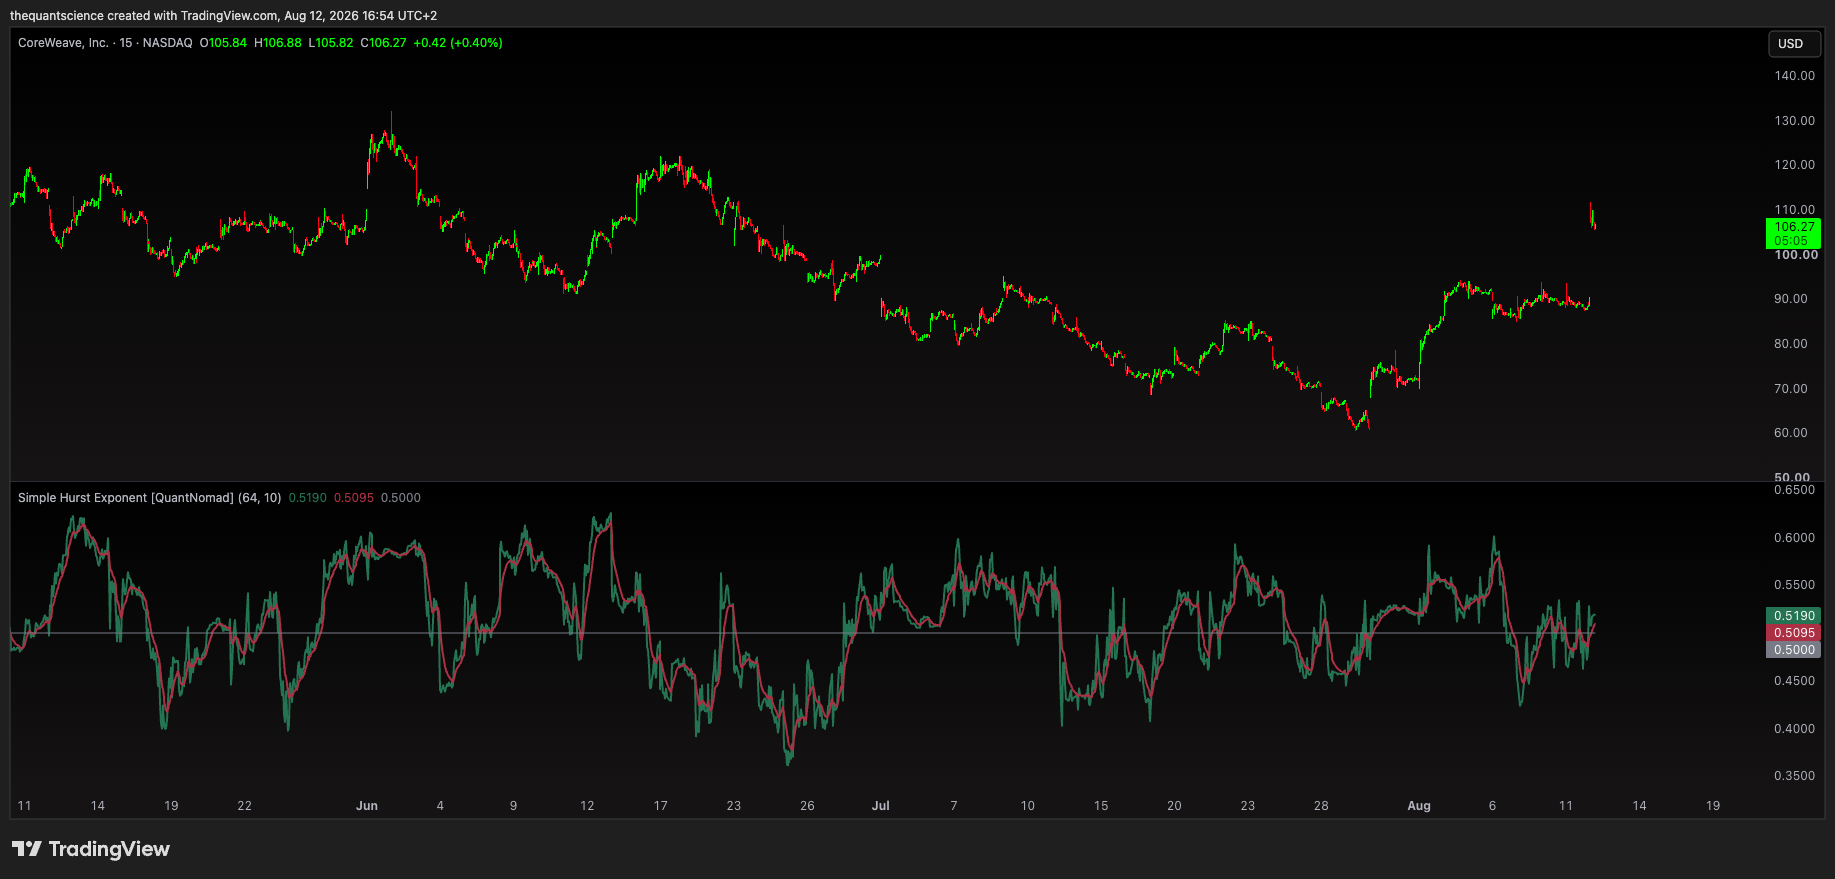1835x879 pixels.
Task: Click the 15 date label on time axis
Action: (x=1101, y=806)
